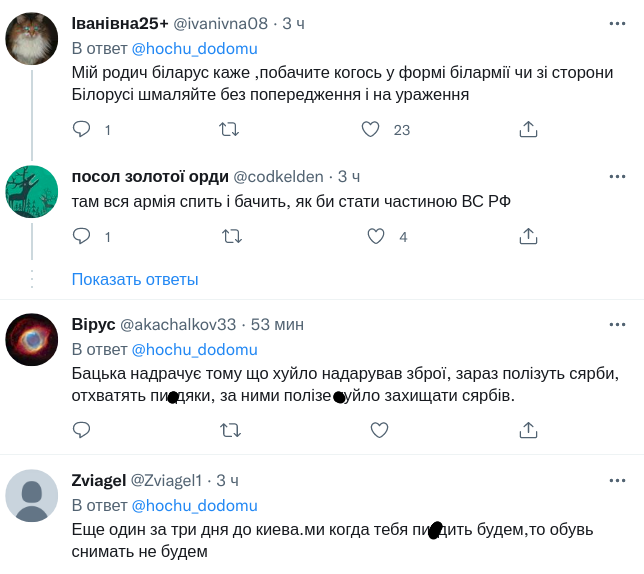
Task: Open @hochu_dodomu mention in Zviagel reply
Action: [194, 505]
